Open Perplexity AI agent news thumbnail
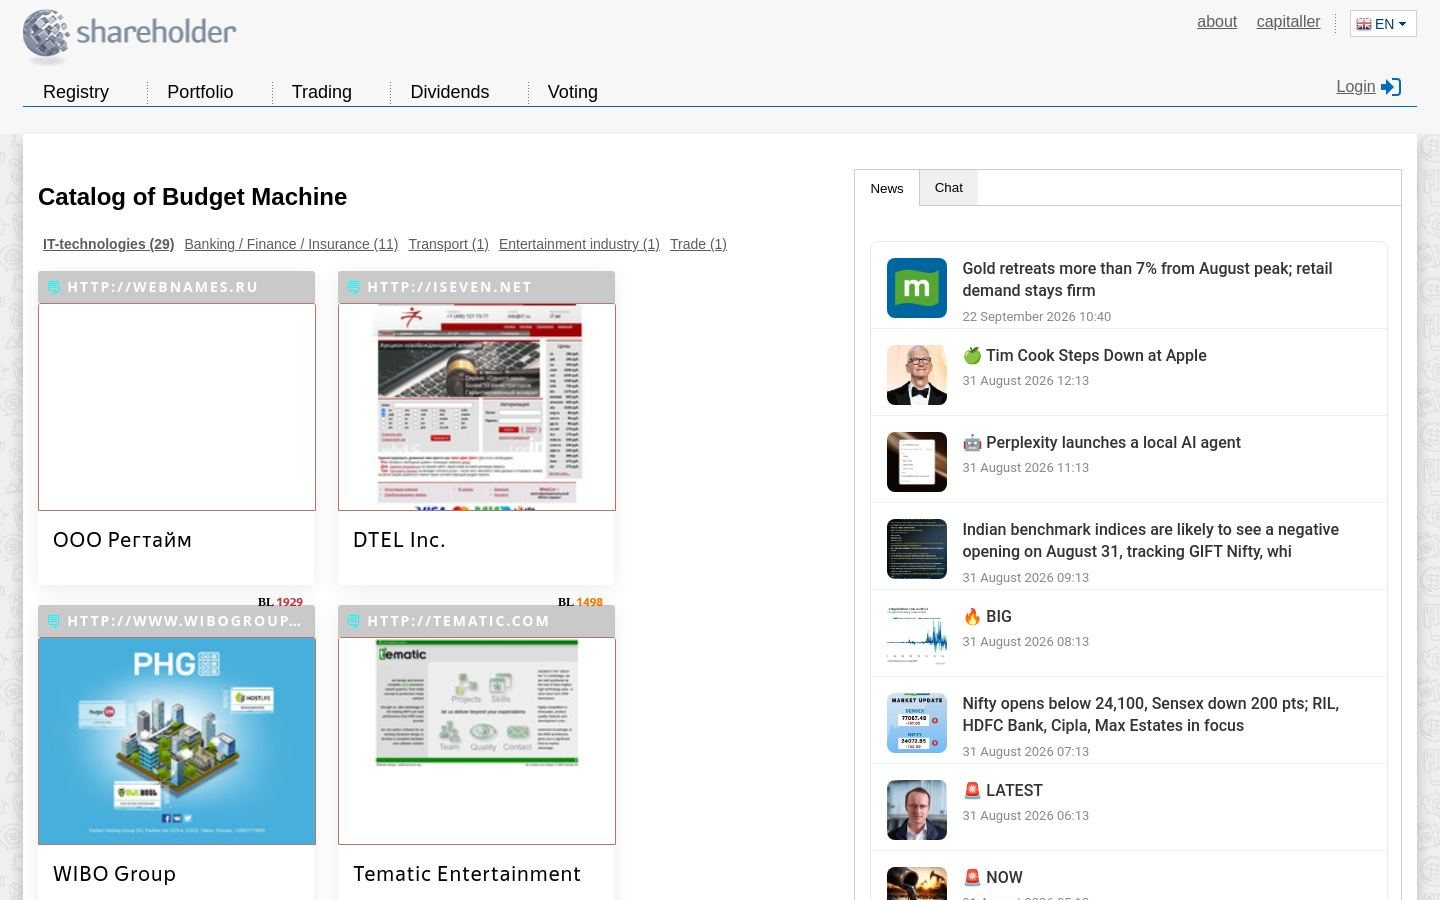The width and height of the screenshot is (1440, 900). click(917, 462)
